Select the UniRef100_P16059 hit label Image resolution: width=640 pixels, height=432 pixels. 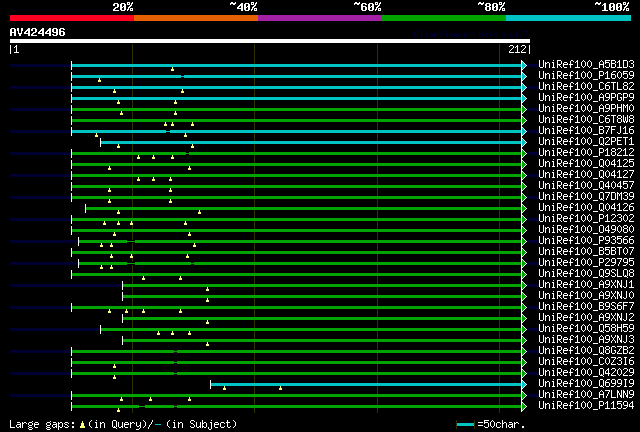(586, 75)
